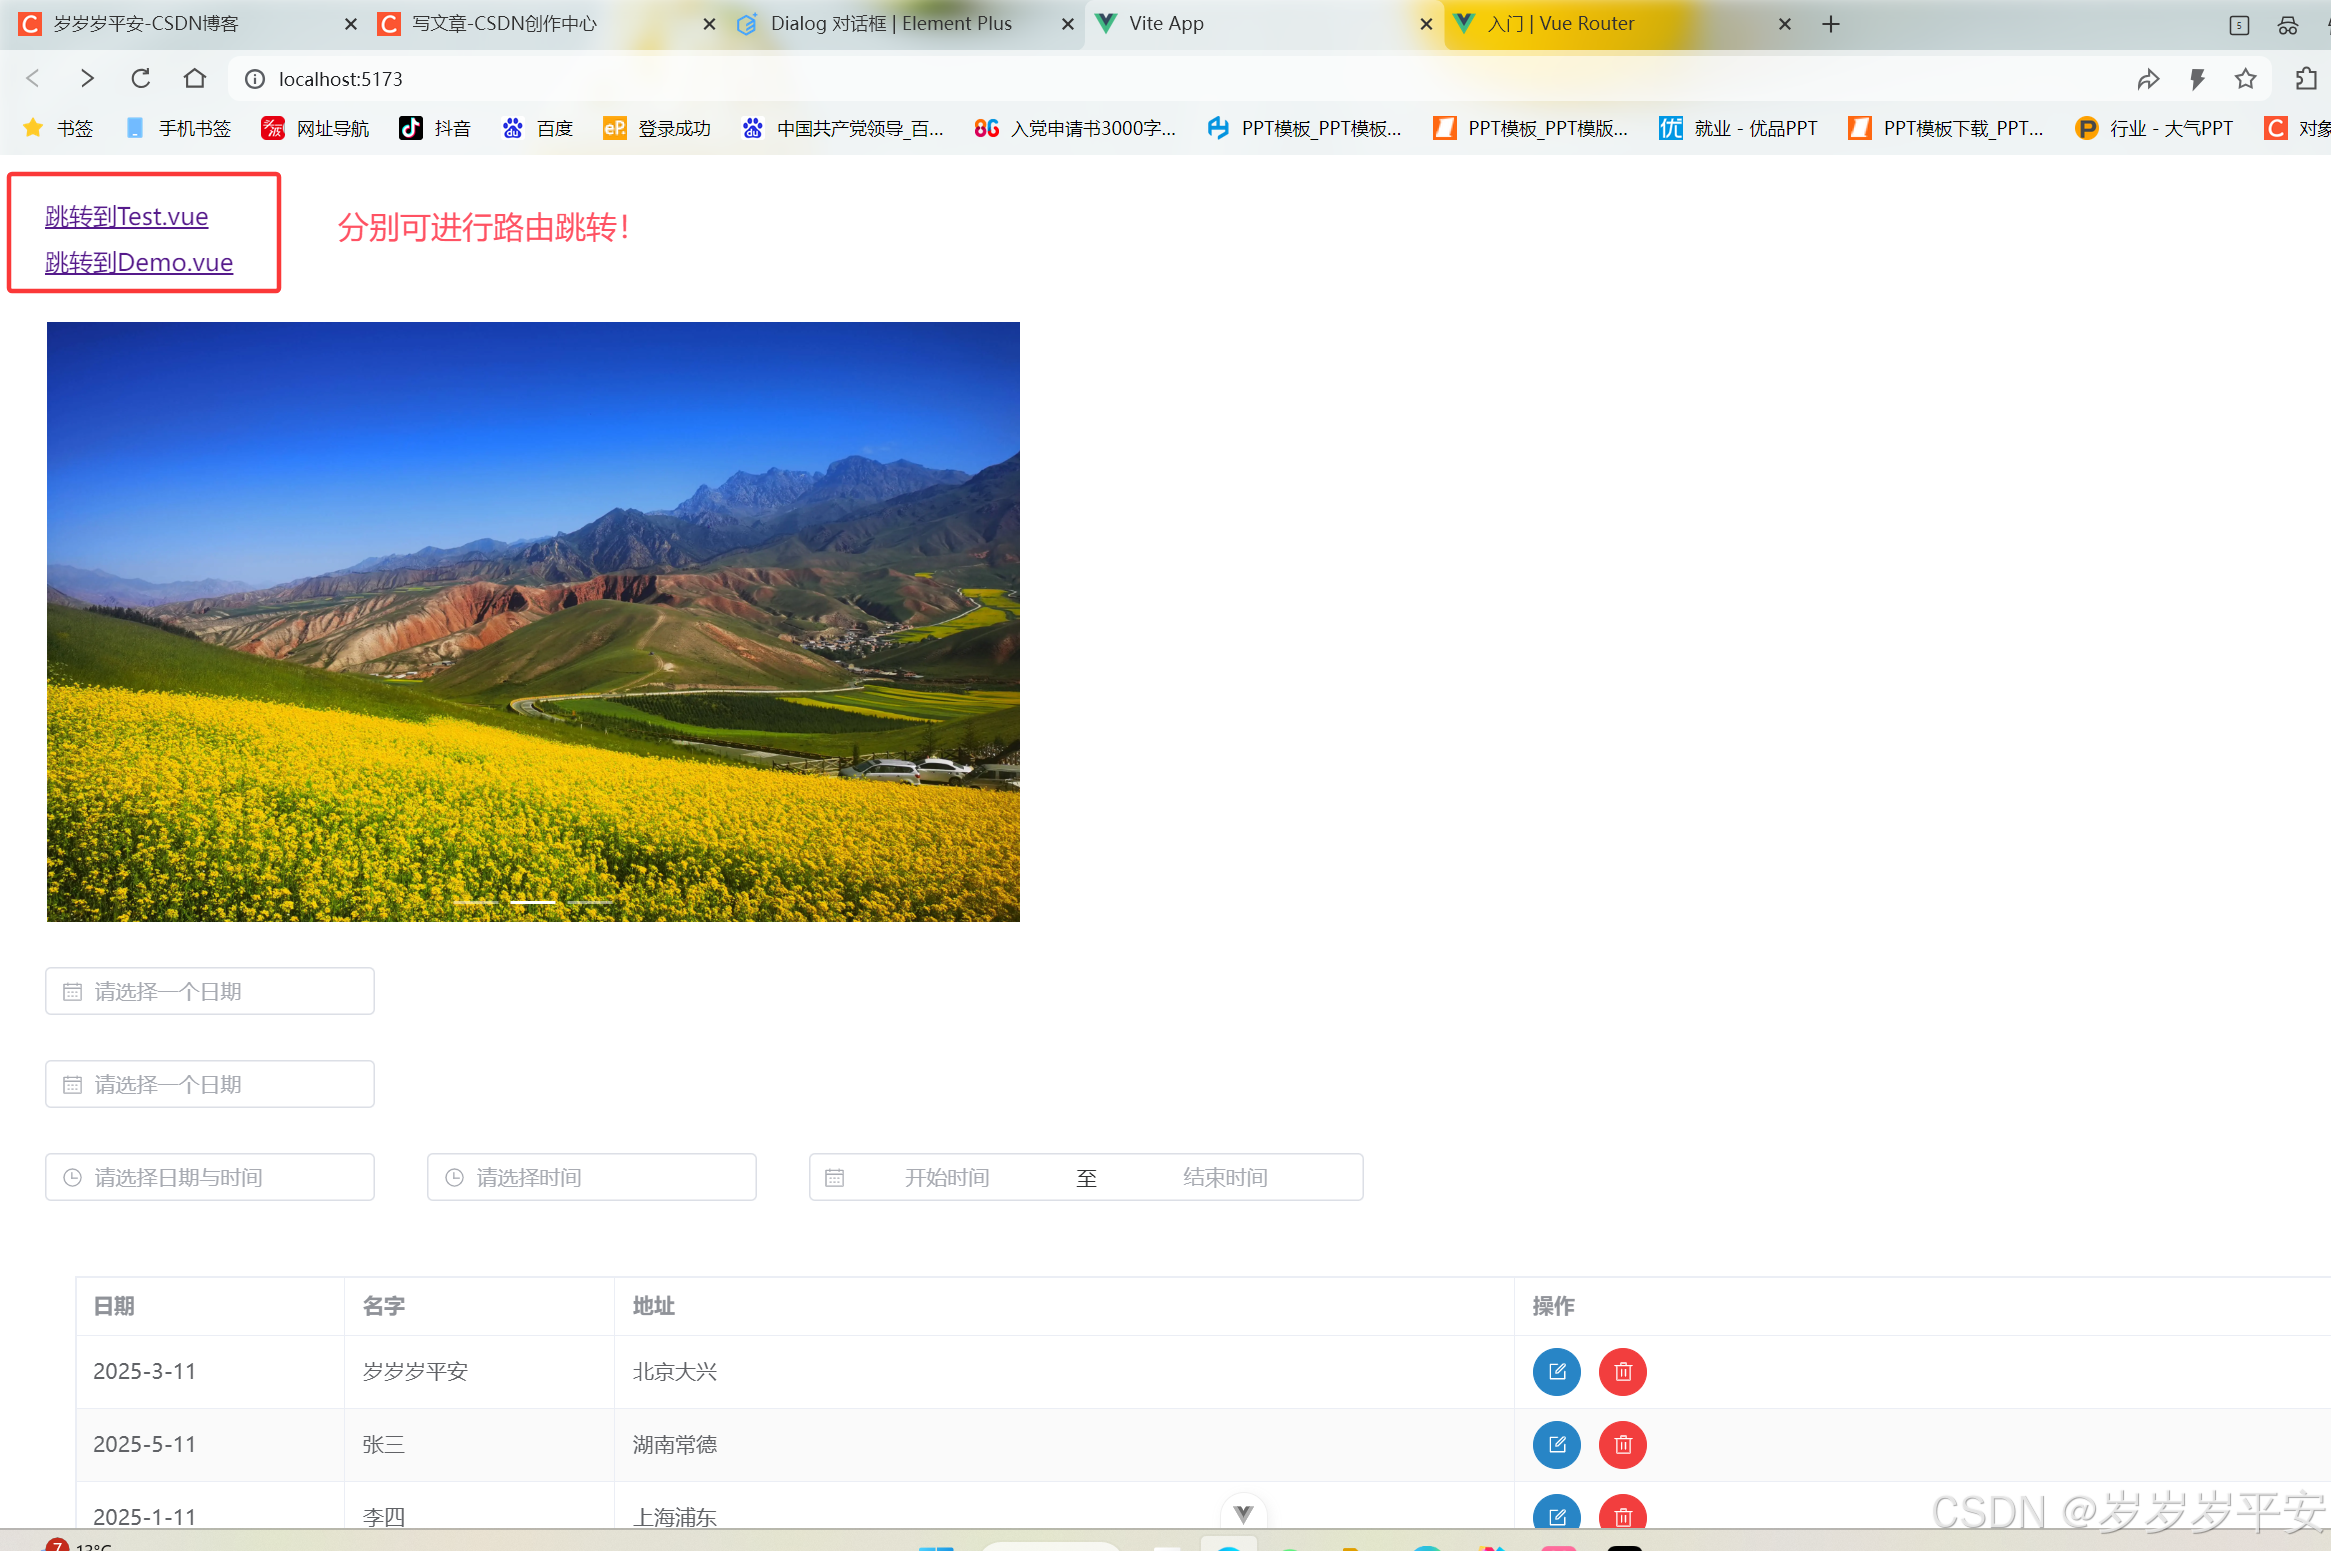Click first carousel indicator bar

(x=477, y=901)
